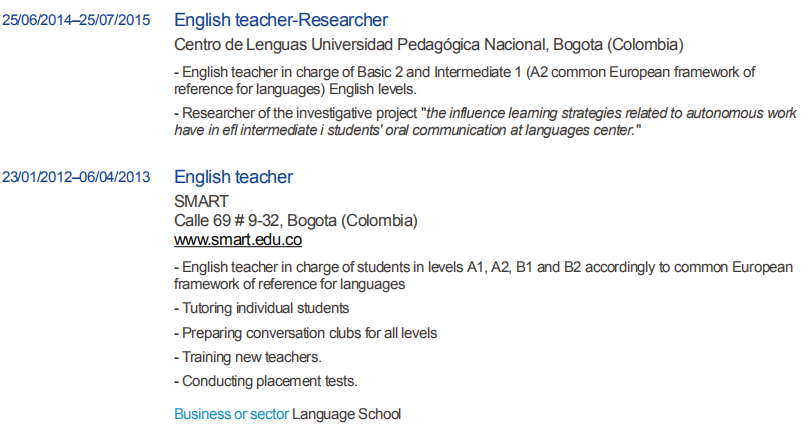Click the "Business or sector" label
The image size is (808, 427).
(231, 413)
